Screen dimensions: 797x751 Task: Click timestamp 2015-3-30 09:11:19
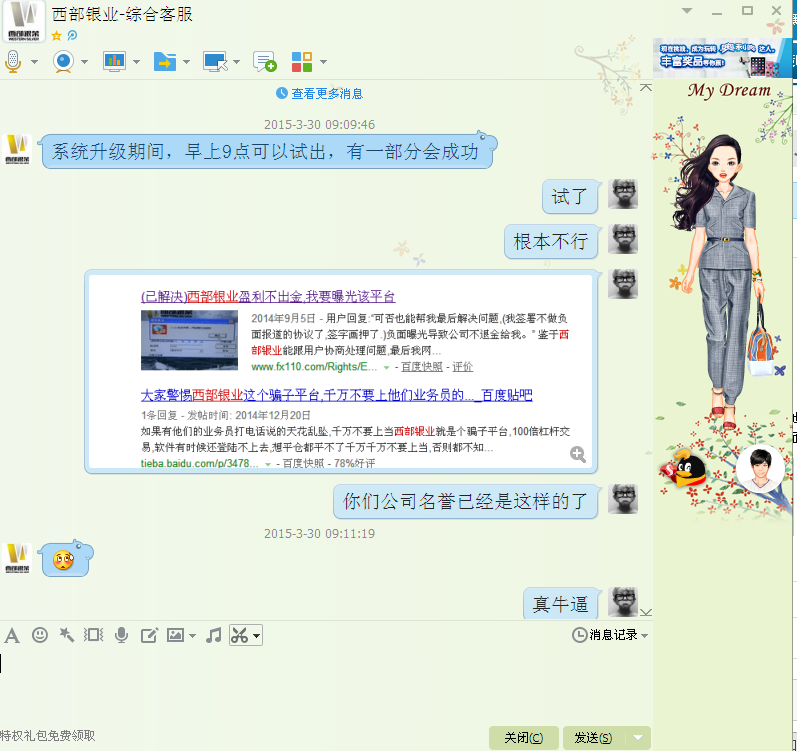click(320, 534)
